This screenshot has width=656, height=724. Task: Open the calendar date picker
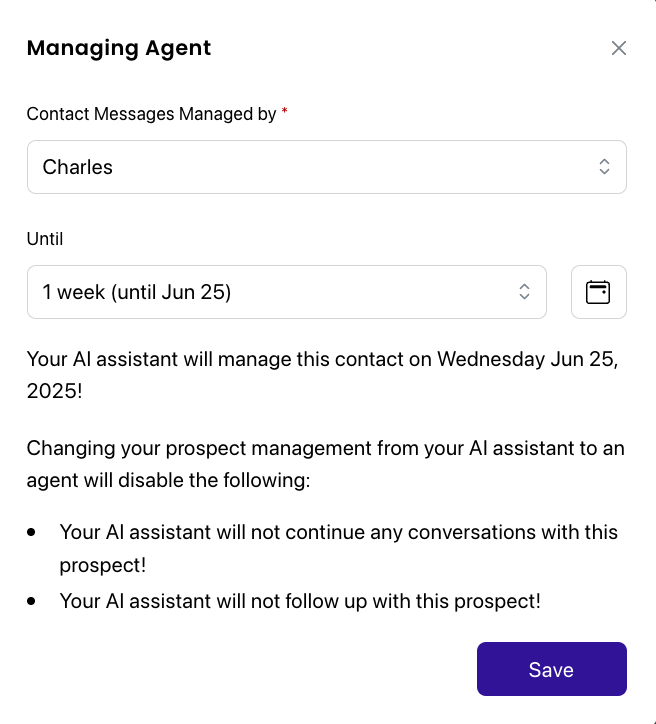point(598,292)
